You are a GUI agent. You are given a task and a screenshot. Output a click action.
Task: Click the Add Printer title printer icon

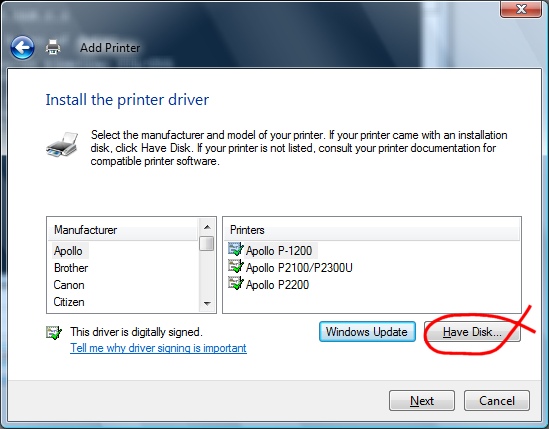[53, 47]
